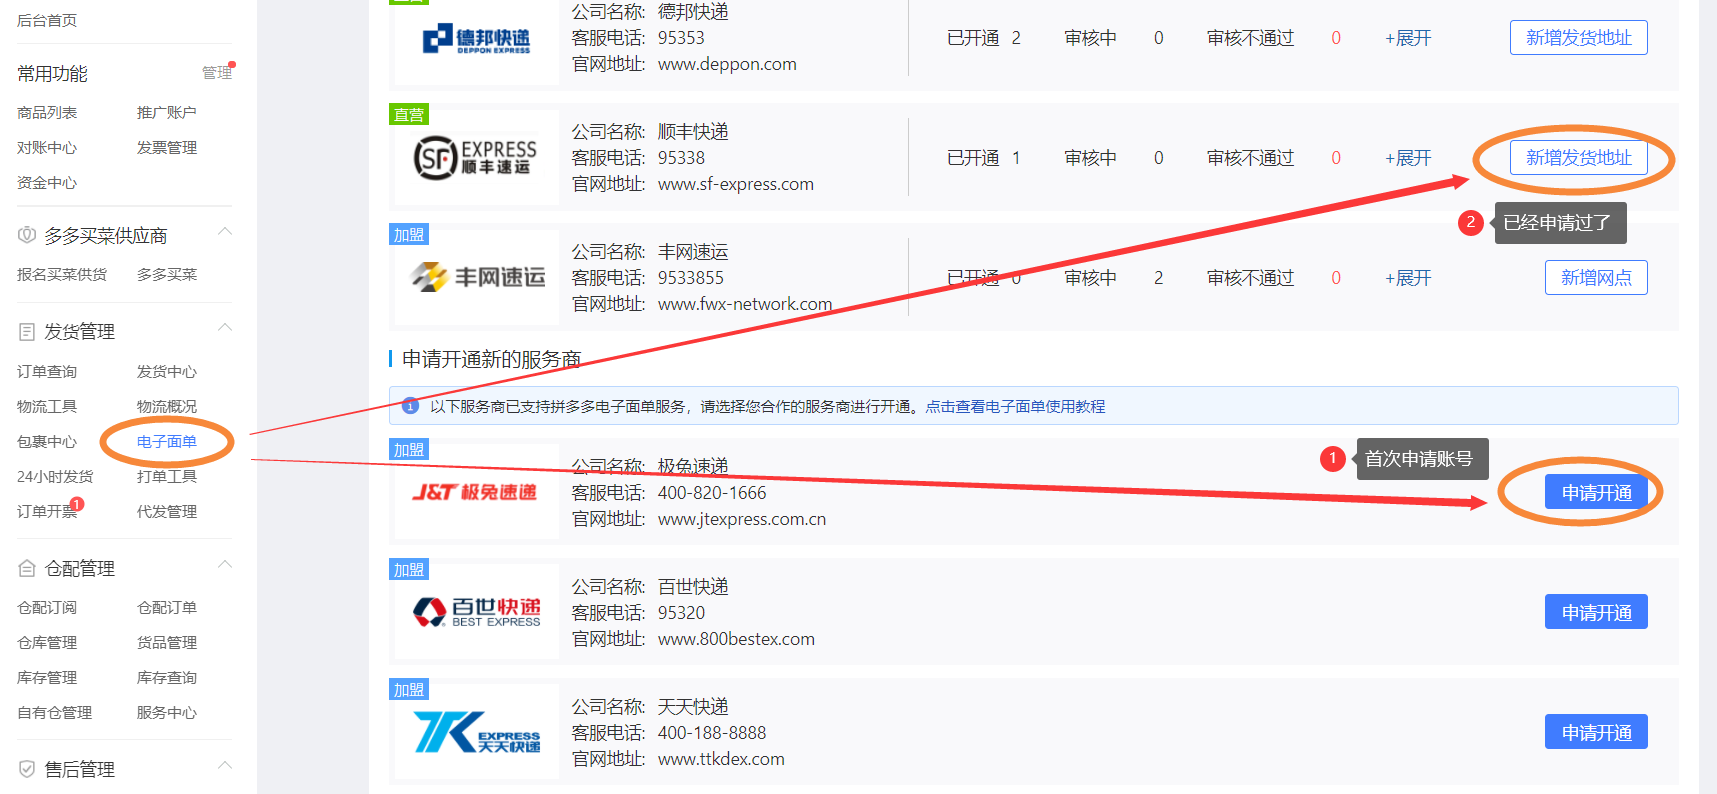The height and width of the screenshot is (794, 1717).
Task: Click 申请开通 for 天天快递
Action: 1596,732
